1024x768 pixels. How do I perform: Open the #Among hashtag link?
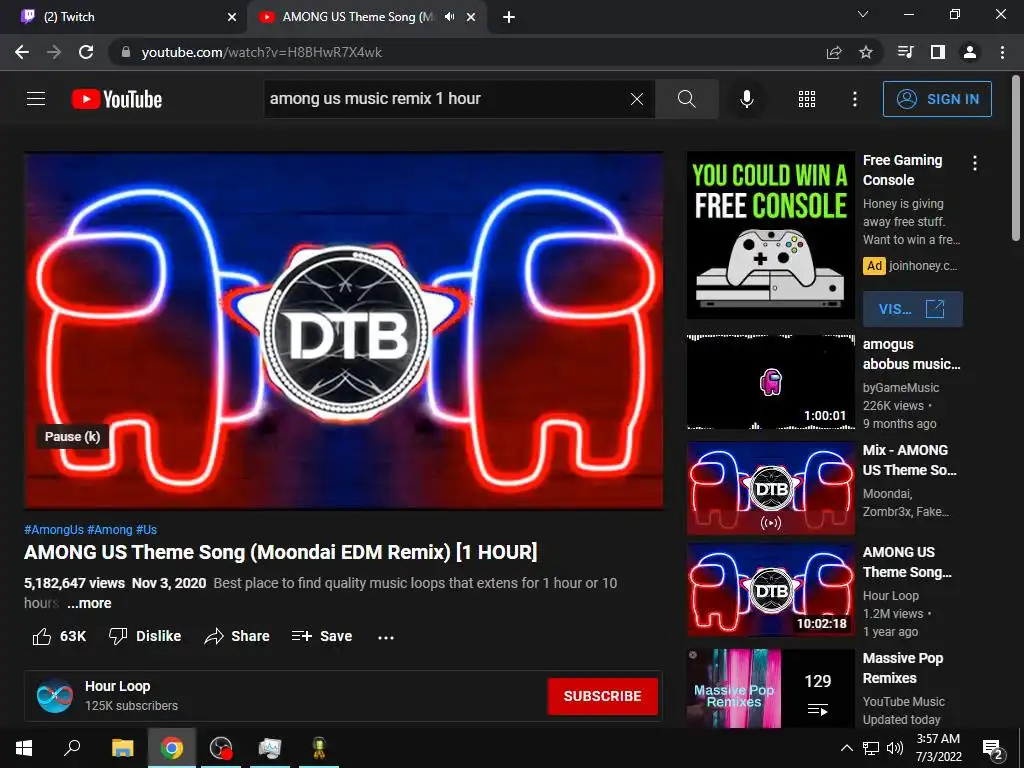110,530
